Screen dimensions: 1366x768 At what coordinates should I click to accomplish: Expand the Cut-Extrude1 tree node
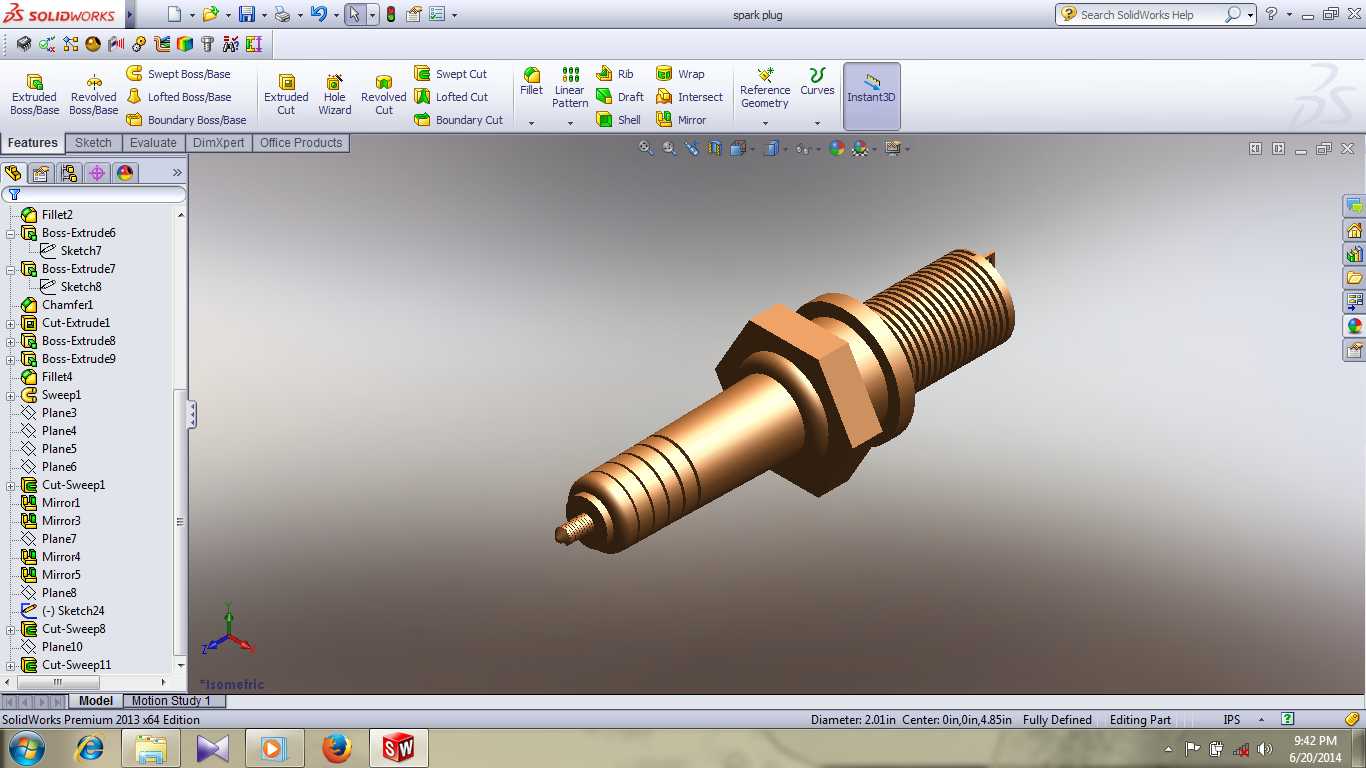click(x=11, y=323)
